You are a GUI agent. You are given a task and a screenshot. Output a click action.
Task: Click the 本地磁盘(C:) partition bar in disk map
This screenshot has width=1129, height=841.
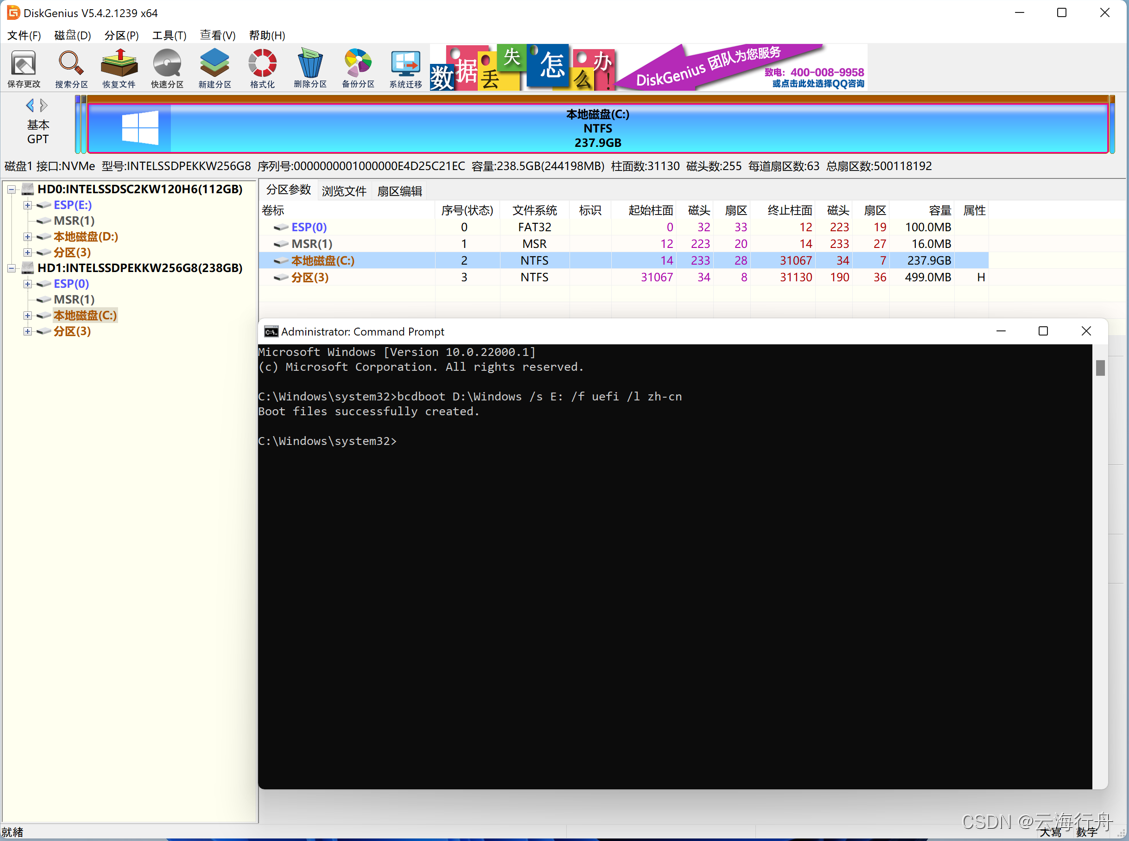[x=598, y=128]
